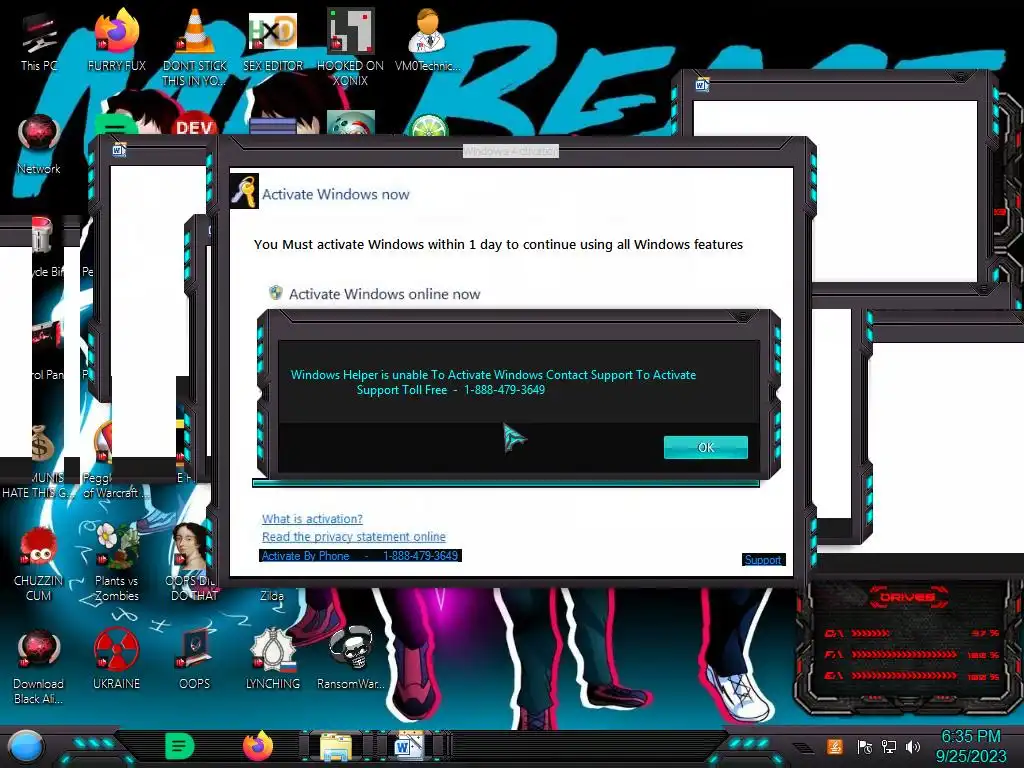Click the key icon next to 'Activate Windows now'
Screen dimensions: 1024x768
[244, 191]
